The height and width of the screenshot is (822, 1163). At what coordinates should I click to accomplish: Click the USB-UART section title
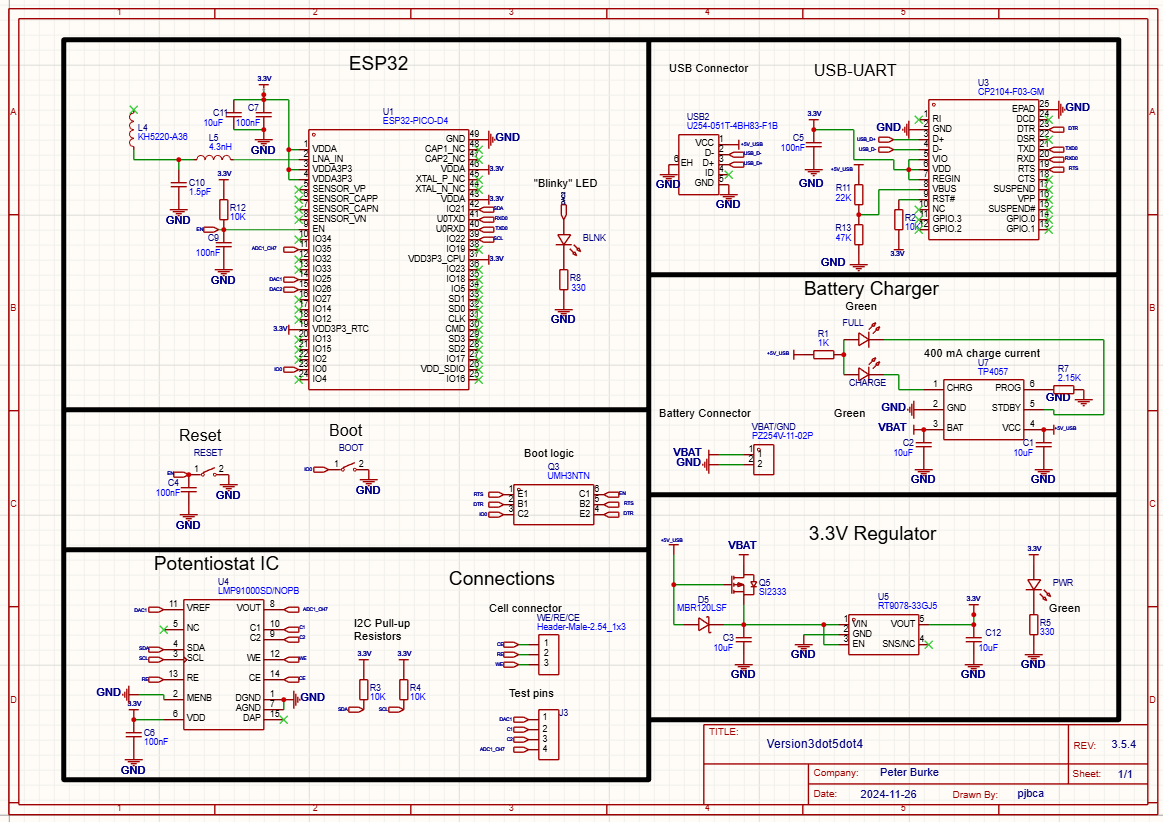pos(854,70)
